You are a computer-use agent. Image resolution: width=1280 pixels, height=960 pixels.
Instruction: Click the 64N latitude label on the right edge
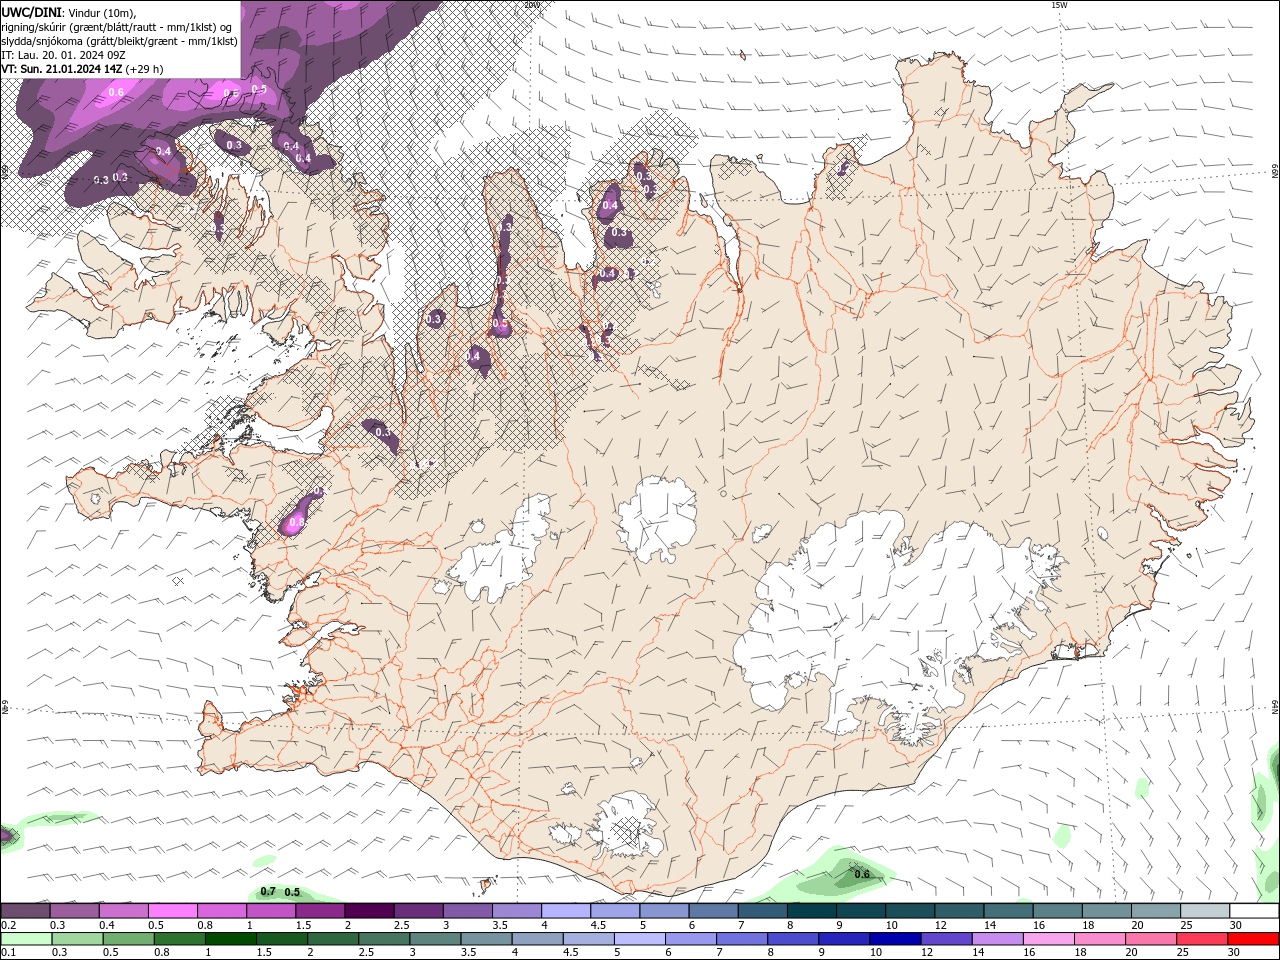point(1275,707)
